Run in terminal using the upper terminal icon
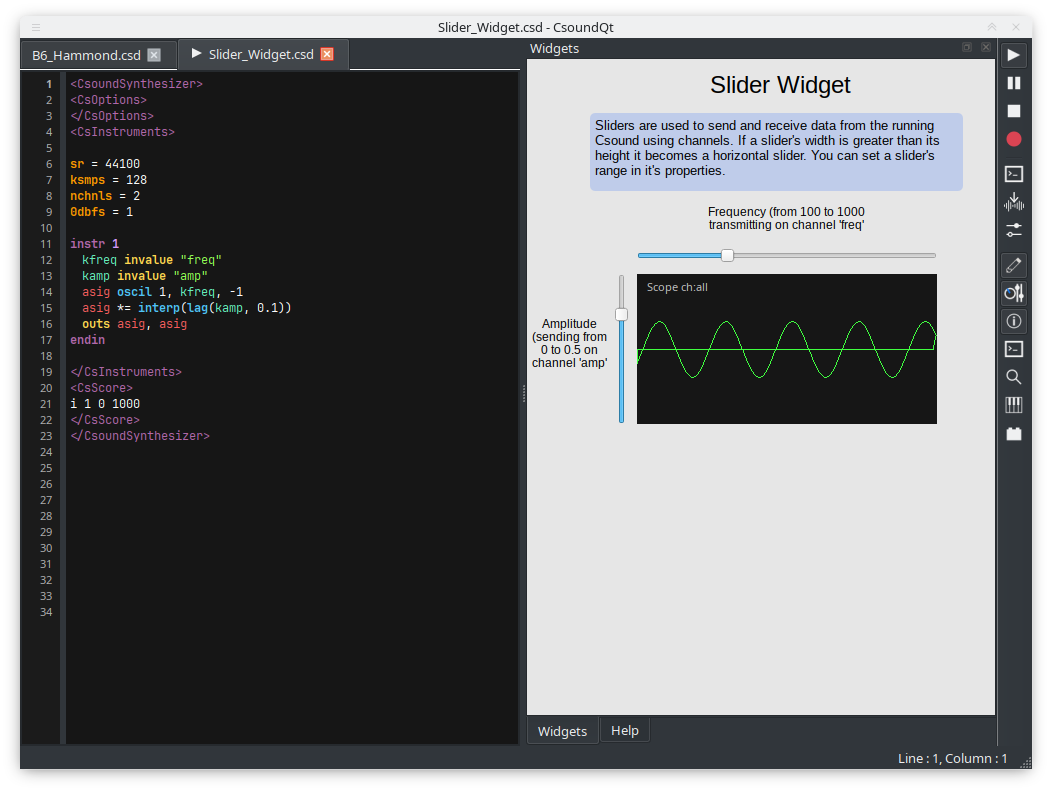Image resolution: width=1052 pixels, height=793 pixels. point(1014,174)
